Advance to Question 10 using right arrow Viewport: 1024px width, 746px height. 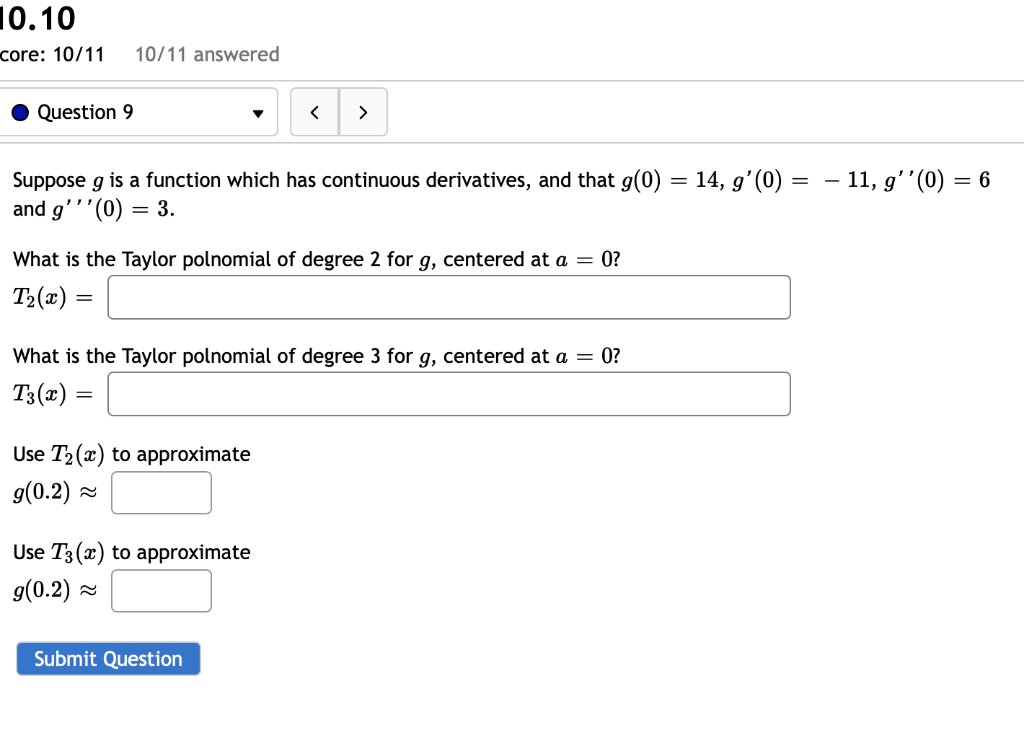(363, 112)
